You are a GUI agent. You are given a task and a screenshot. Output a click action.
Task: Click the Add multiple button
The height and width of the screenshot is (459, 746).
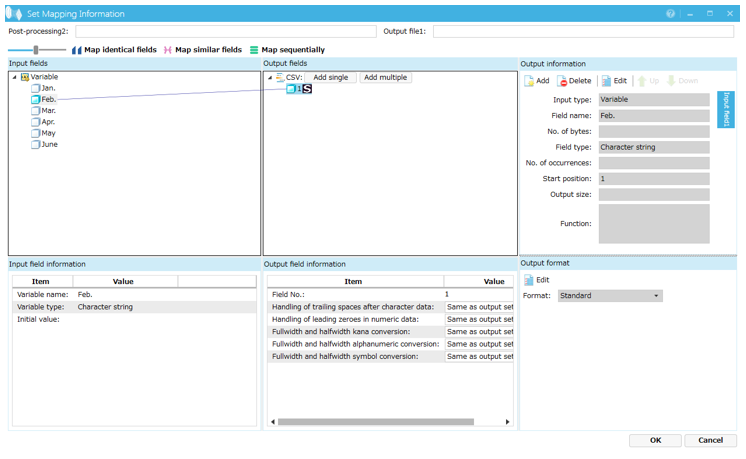385,77
